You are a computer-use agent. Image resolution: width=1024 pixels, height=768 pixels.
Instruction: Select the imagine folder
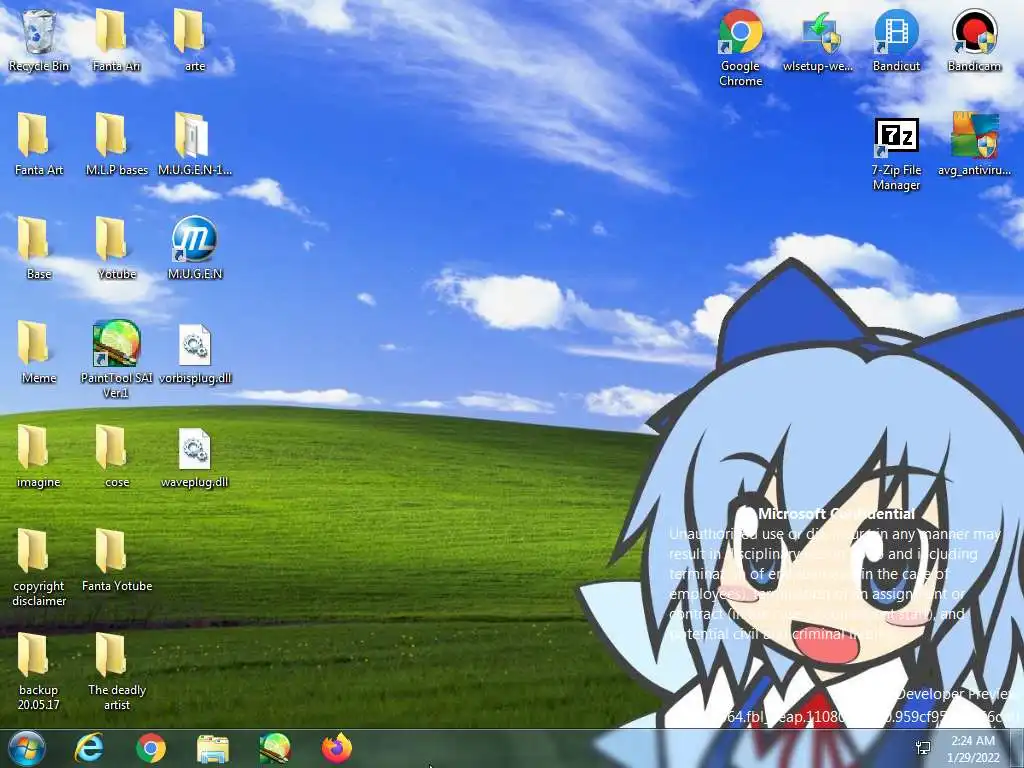click(39, 456)
